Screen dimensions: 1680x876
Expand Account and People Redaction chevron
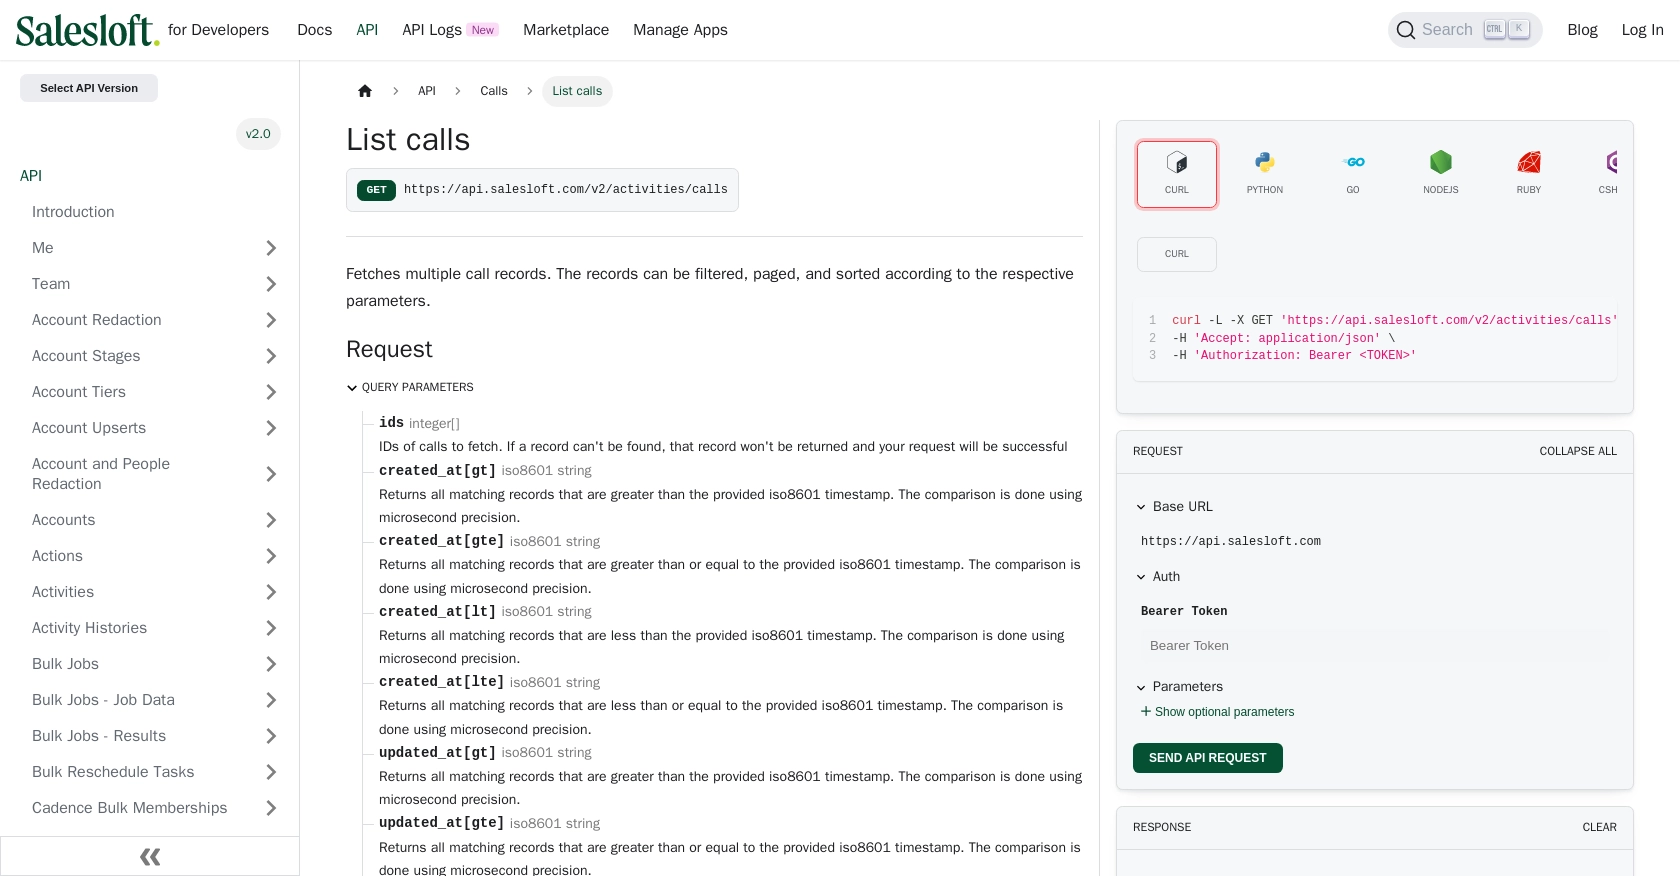click(271, 474)
